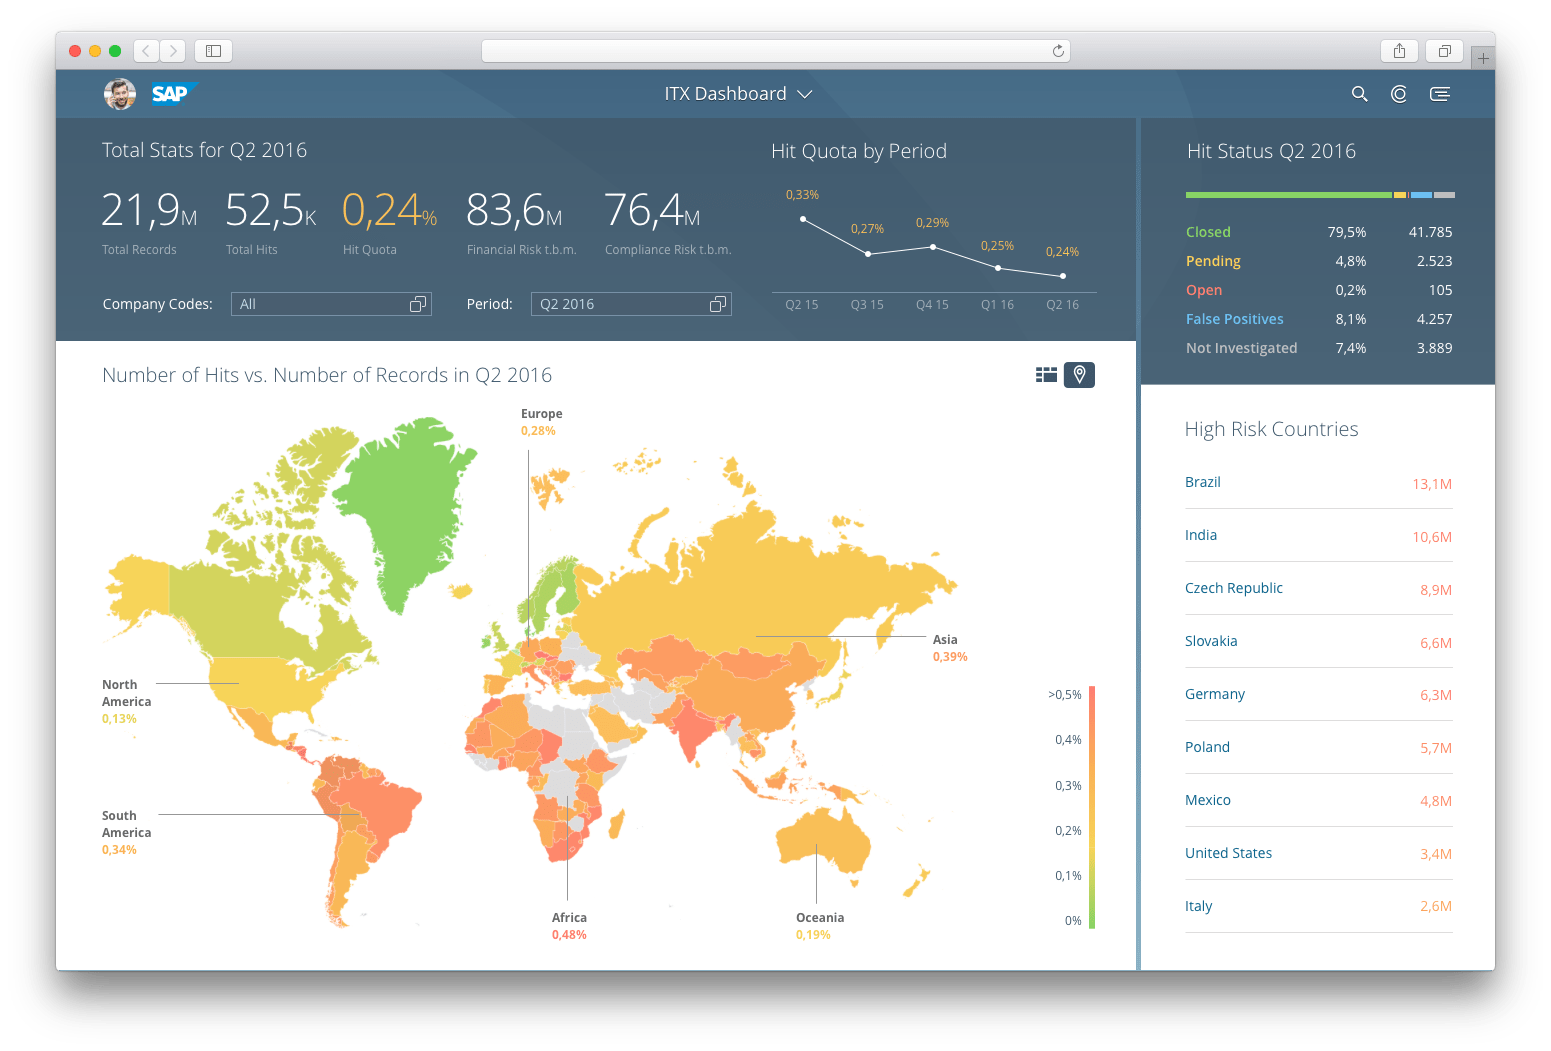The image size is (1551, 1051).
Task: Toggle the Safari sidebar button
Action: [x=213, y=50]
